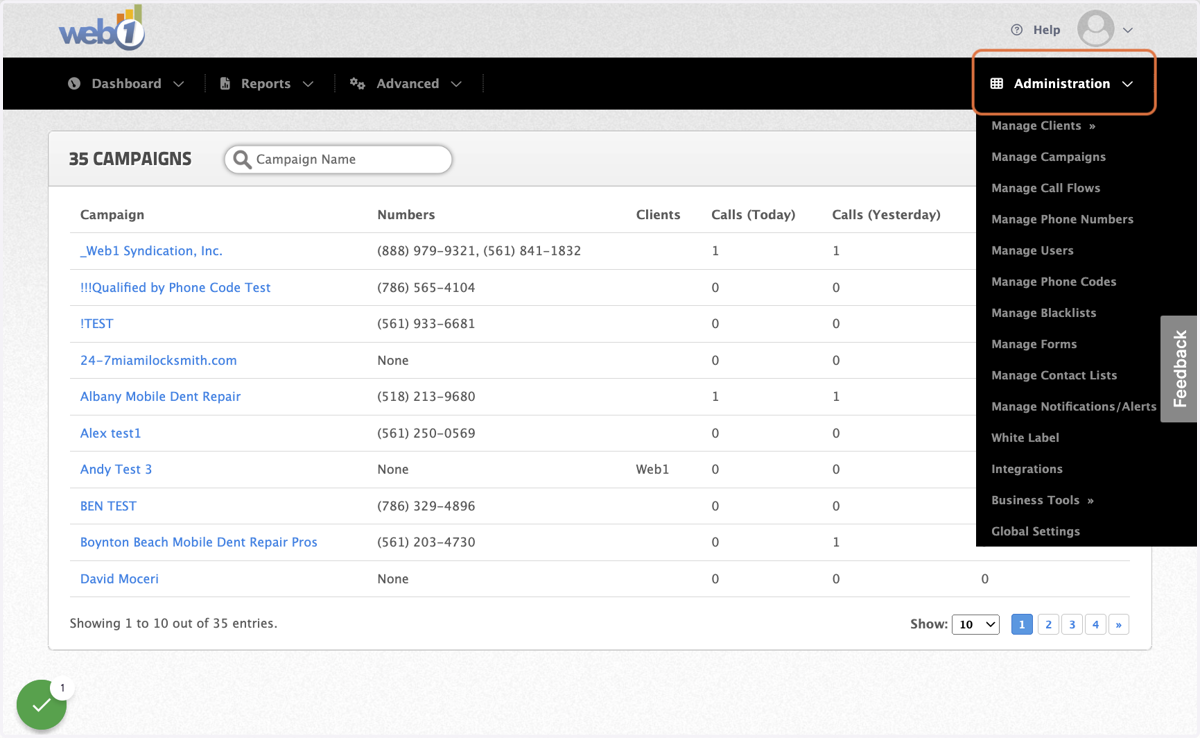
Task: Select Manage Blacklists menu item
Action: click(x=1043, y=313)
